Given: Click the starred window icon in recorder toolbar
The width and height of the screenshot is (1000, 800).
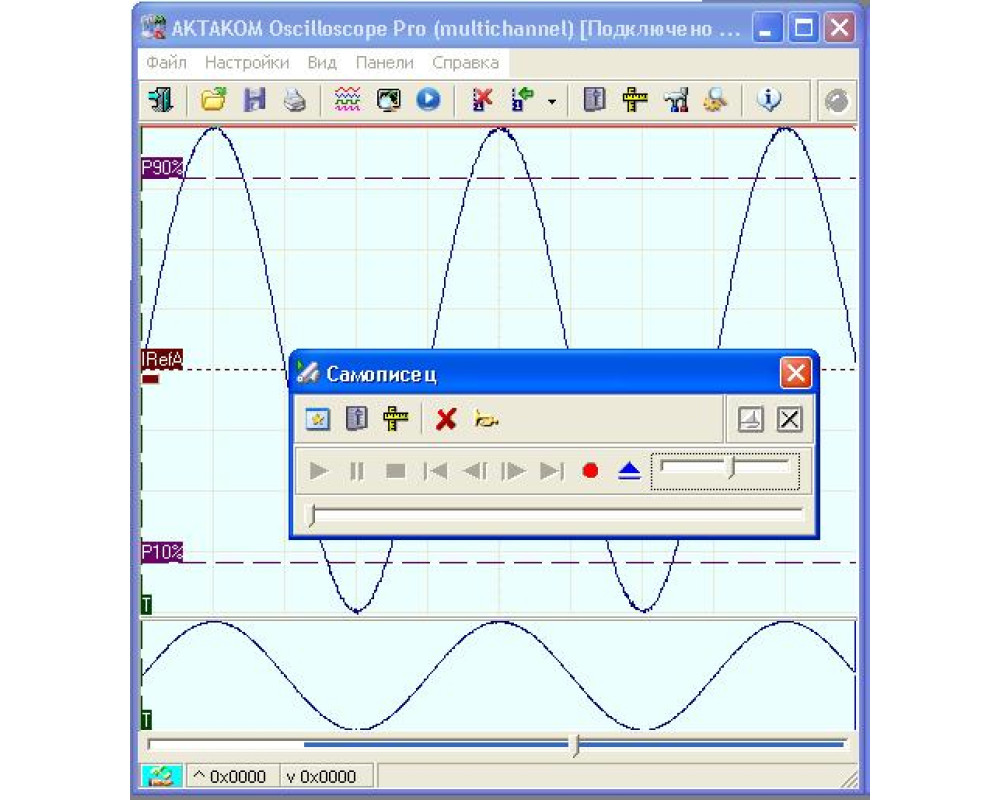Looking at the screenshot, I should (317, 420).
